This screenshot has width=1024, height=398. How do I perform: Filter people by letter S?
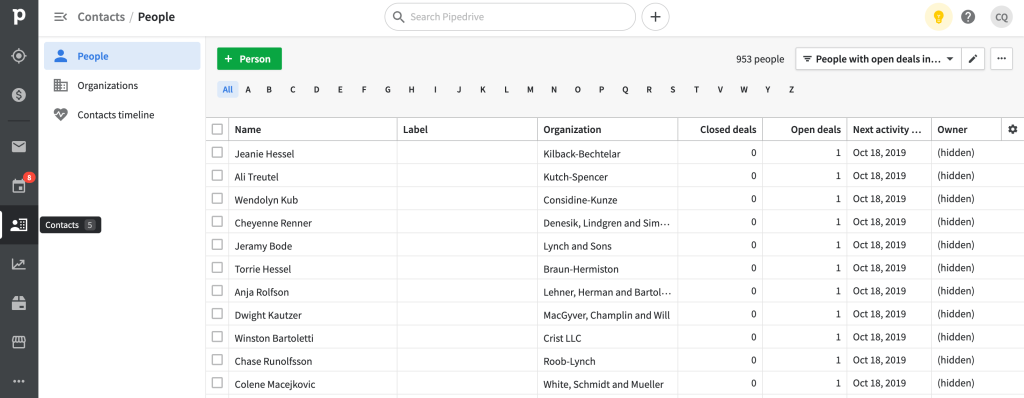click(673, 90)
